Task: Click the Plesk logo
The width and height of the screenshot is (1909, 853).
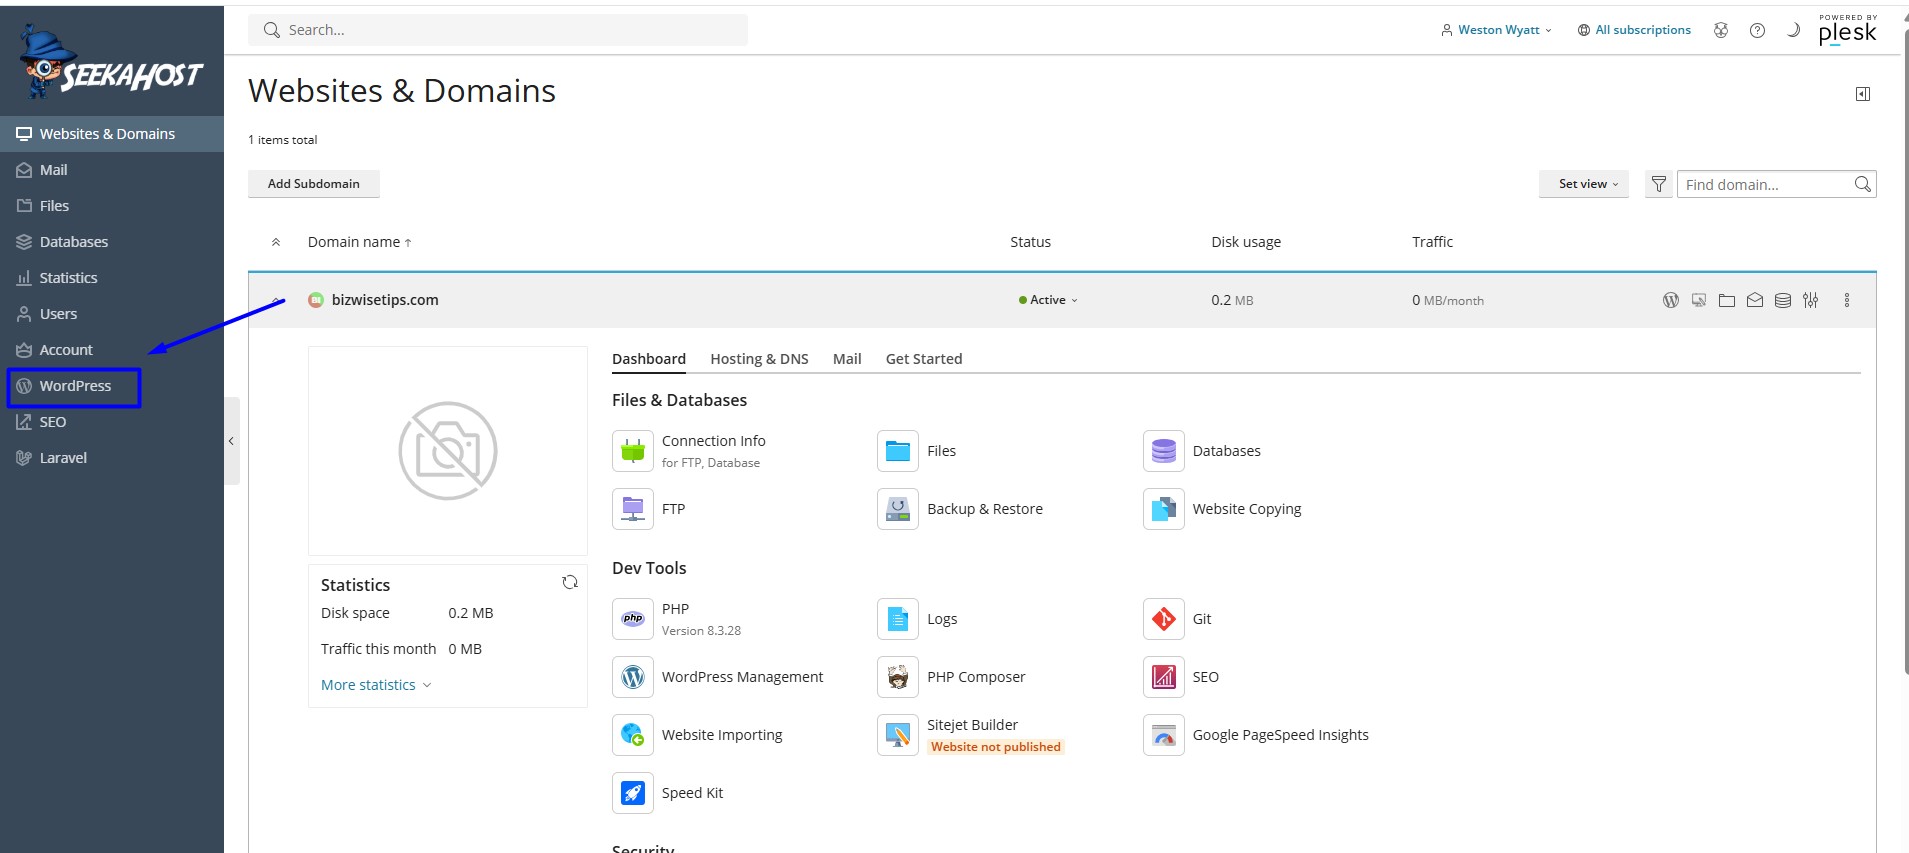Action: [x=1847, y=30]
